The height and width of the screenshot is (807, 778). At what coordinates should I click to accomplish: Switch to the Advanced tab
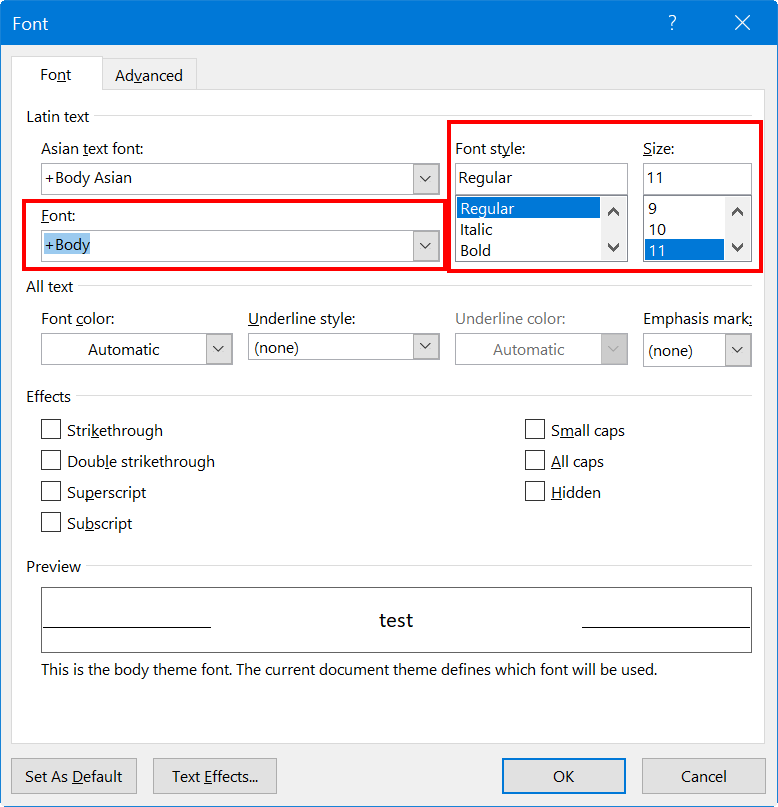click(149, 75)
